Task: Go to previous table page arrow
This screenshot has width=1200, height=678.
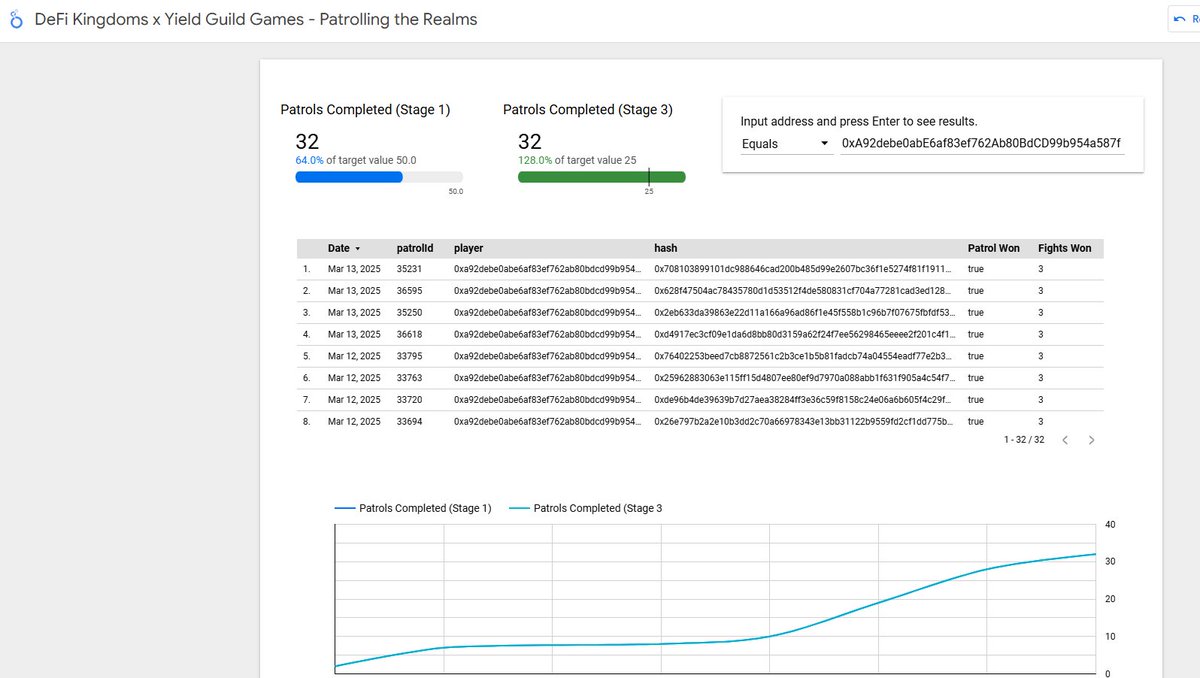Action: click(1065, 440)
